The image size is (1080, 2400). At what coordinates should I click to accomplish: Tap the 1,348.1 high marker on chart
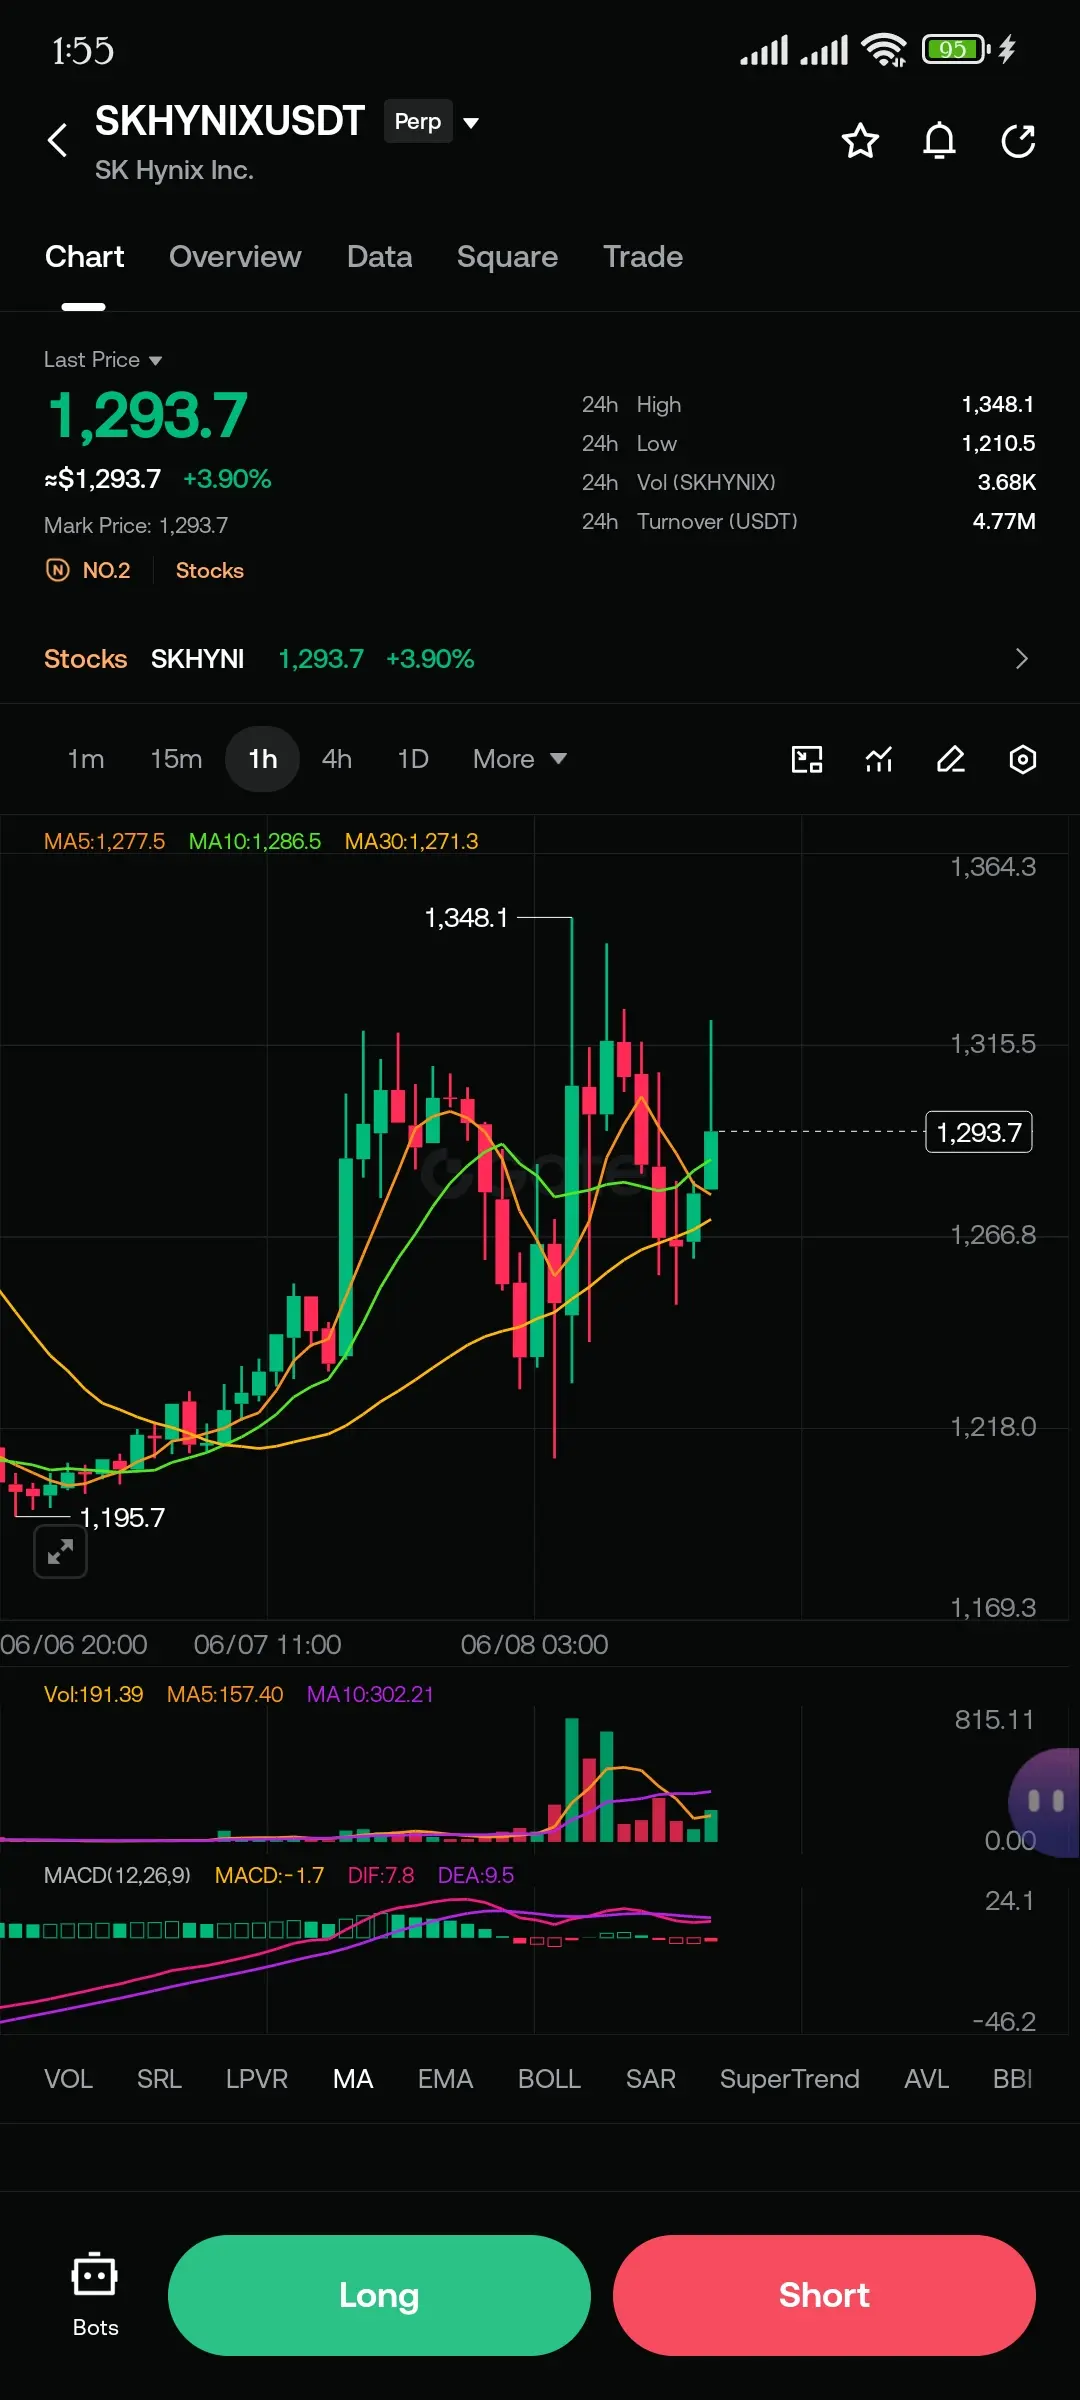click(466, 917)
